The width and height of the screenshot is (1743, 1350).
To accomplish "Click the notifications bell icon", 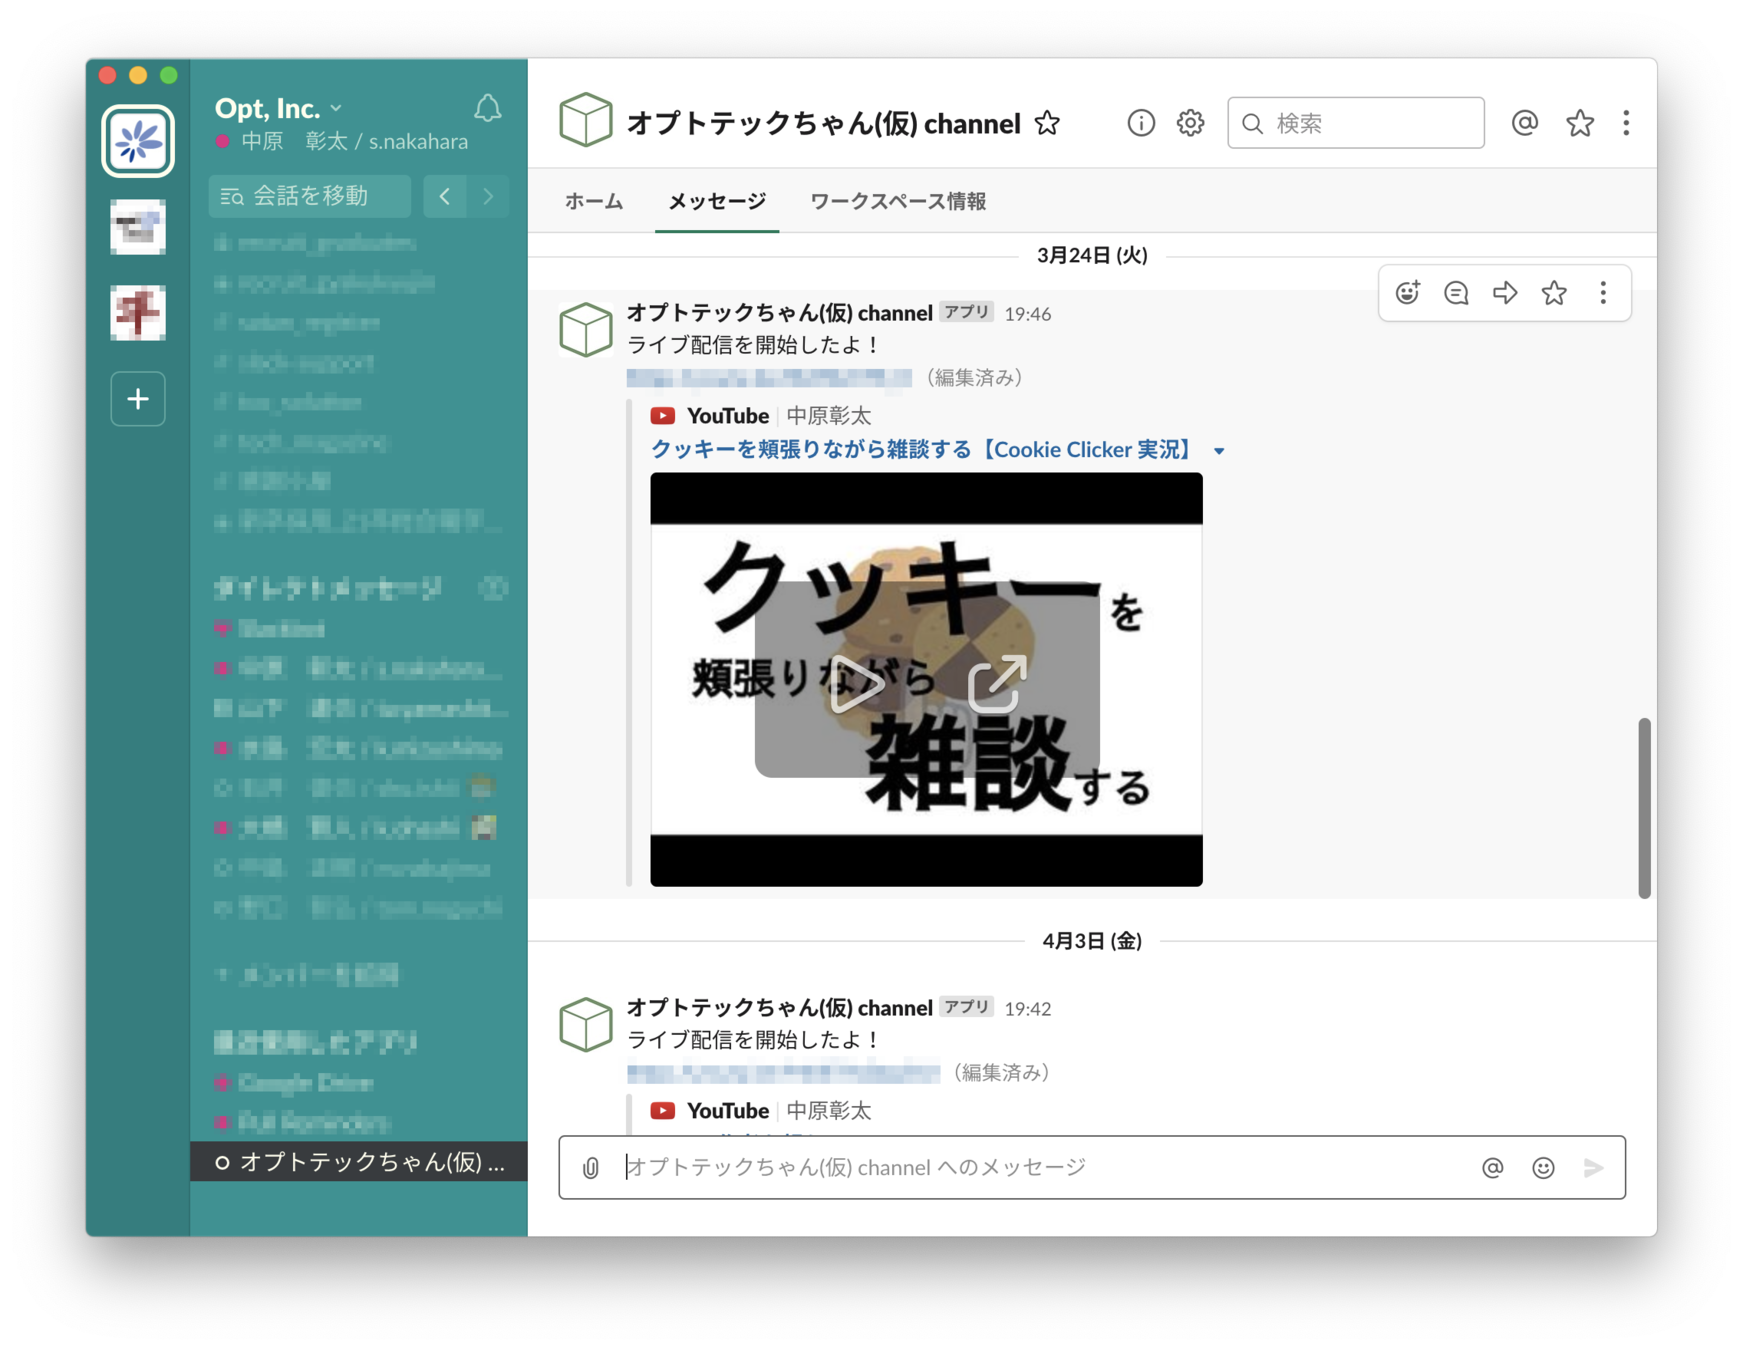I will point(487,108).
